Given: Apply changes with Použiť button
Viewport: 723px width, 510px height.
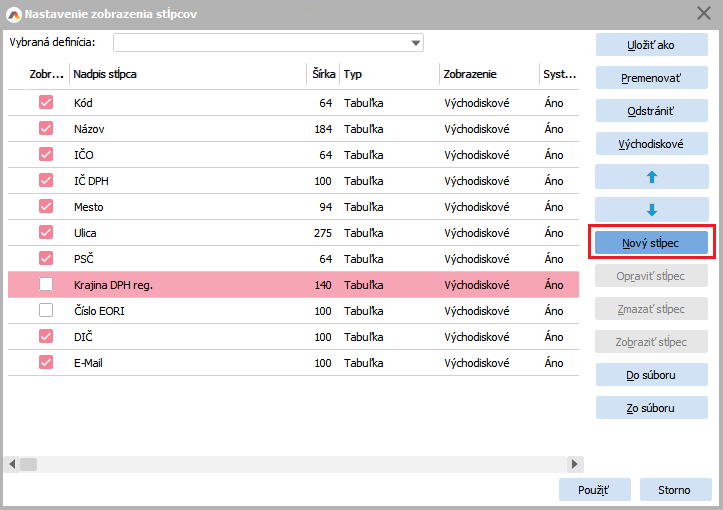Looking at the screenshot, I should (x=595, y=490).
